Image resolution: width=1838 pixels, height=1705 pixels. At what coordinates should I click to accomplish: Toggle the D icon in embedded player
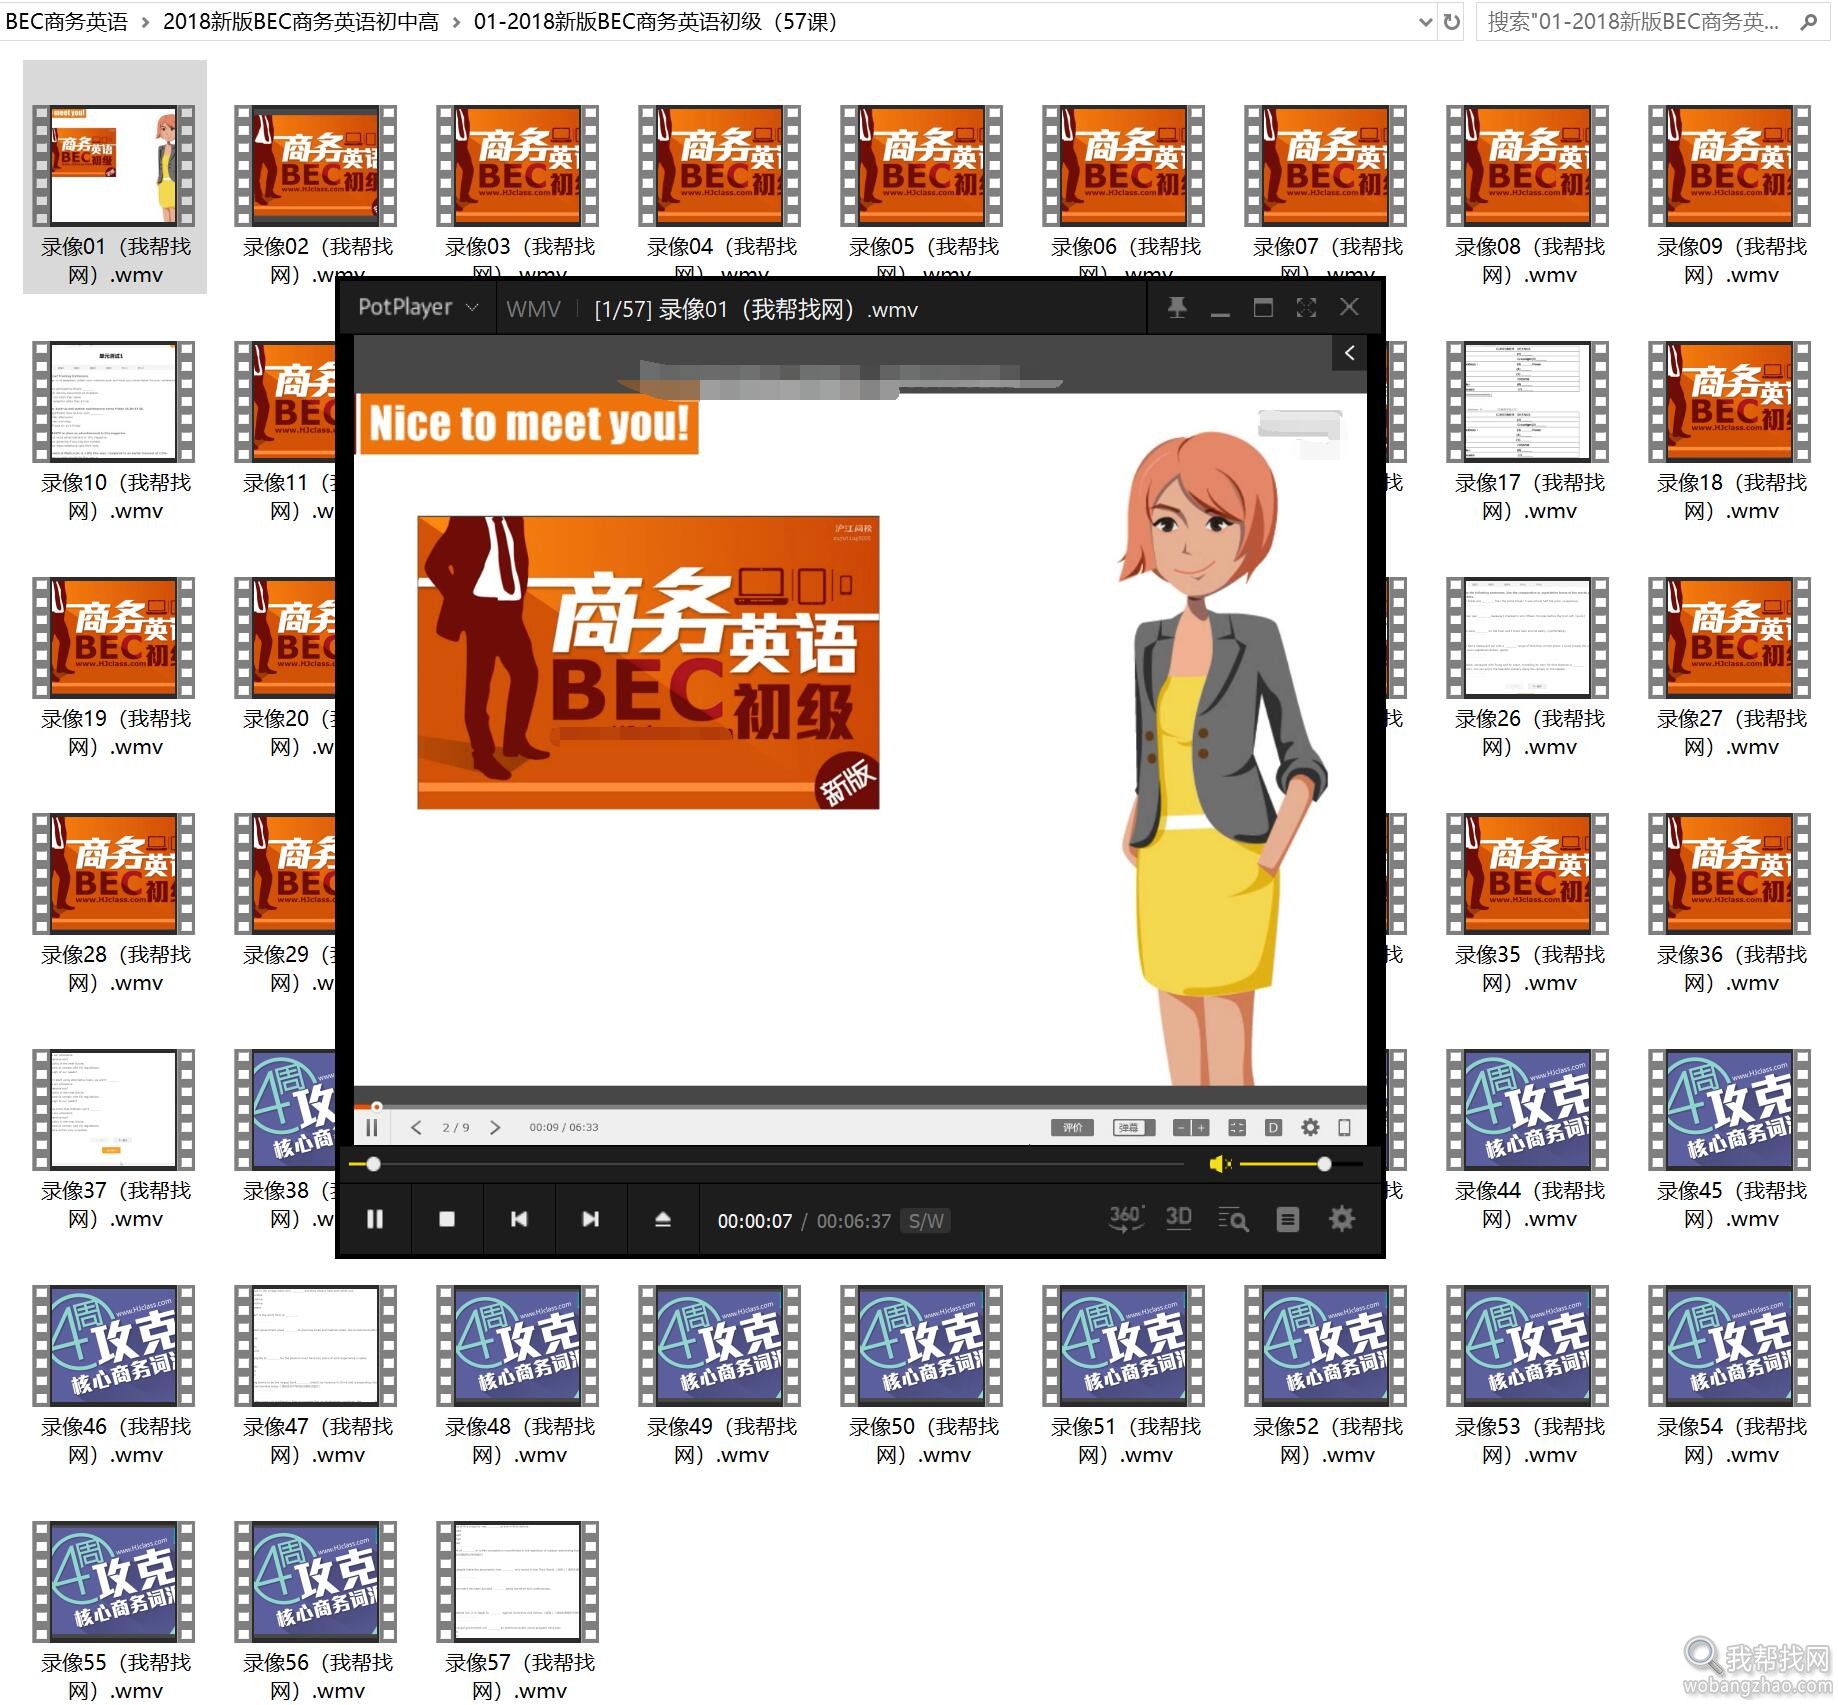1273,1127
